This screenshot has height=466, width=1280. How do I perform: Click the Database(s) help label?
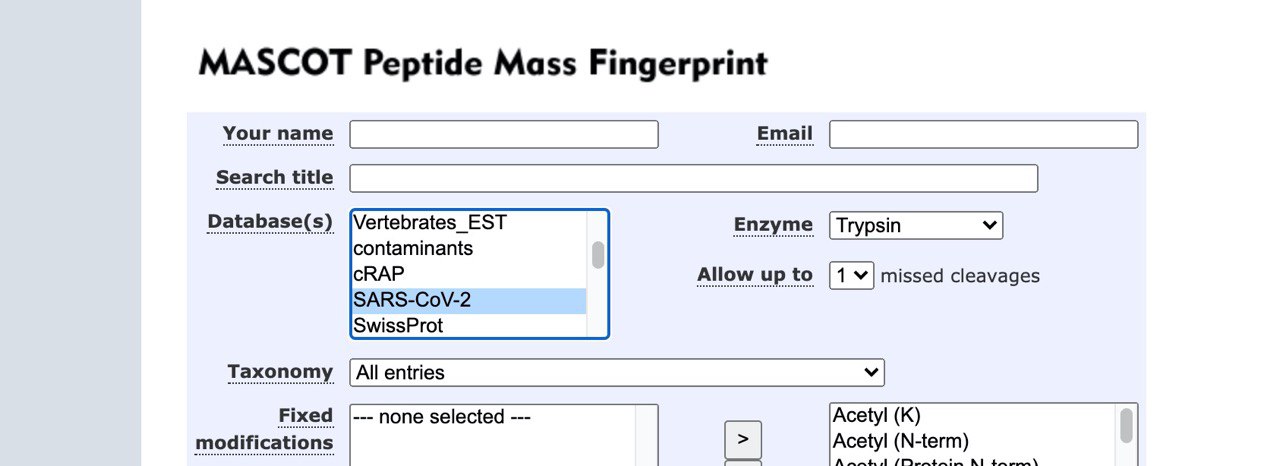point(270,222)
